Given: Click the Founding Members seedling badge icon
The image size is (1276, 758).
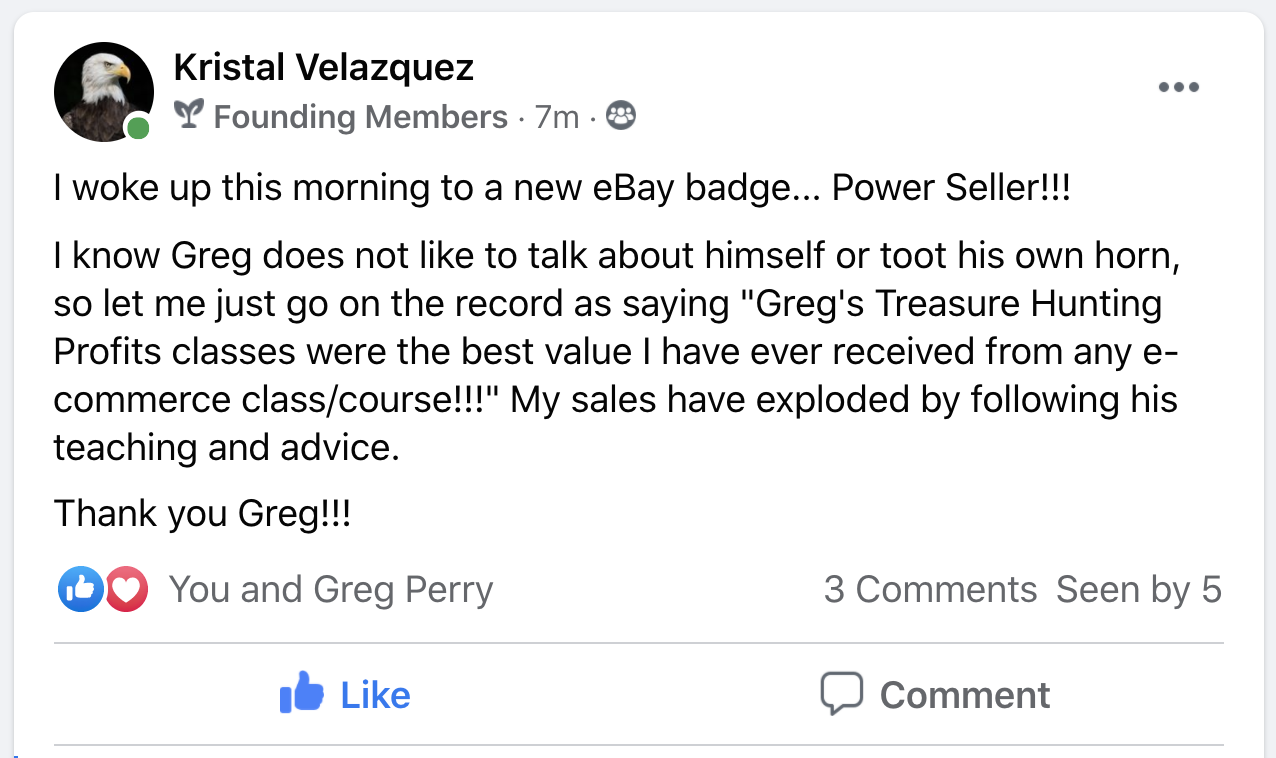Looking at the screenshot, I should [188, 116].
